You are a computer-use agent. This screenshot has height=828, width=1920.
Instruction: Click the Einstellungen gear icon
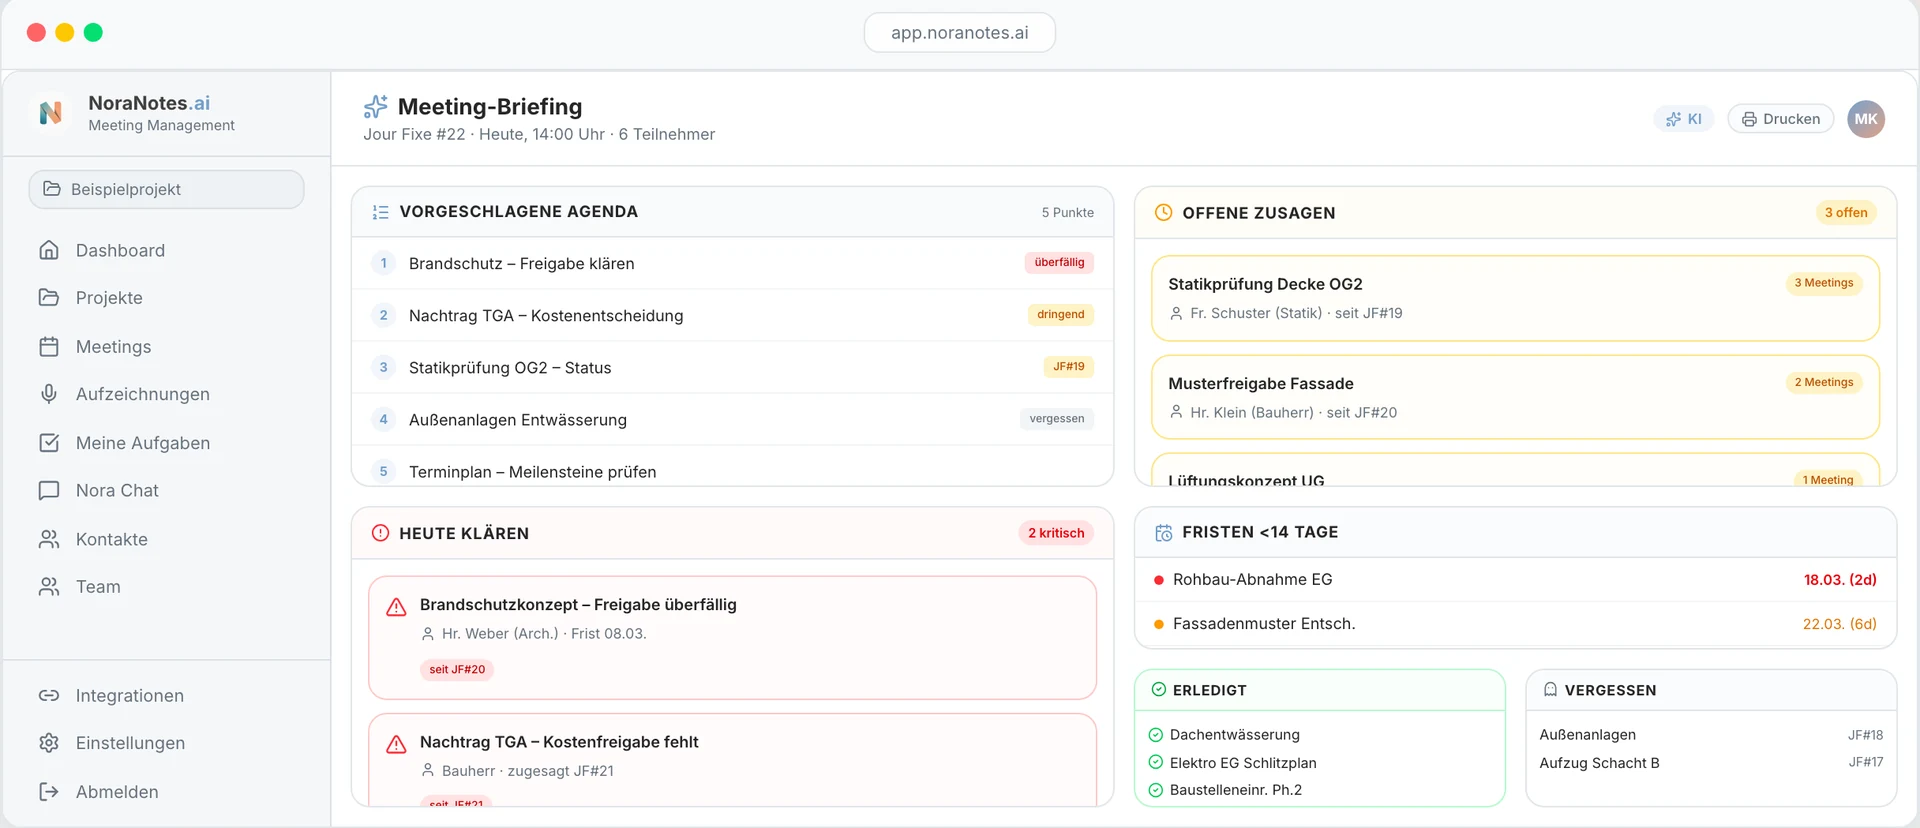[x=49, y=743]
